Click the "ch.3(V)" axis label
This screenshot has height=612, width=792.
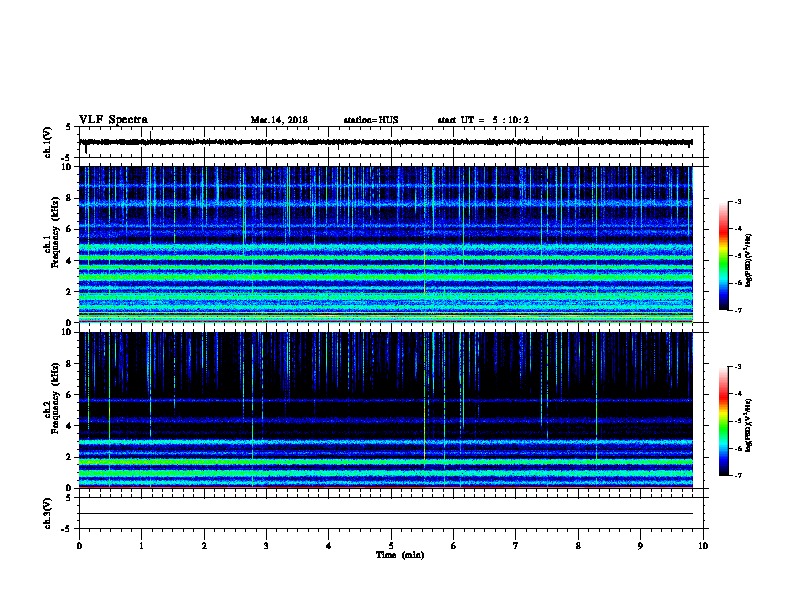point(47,513)
